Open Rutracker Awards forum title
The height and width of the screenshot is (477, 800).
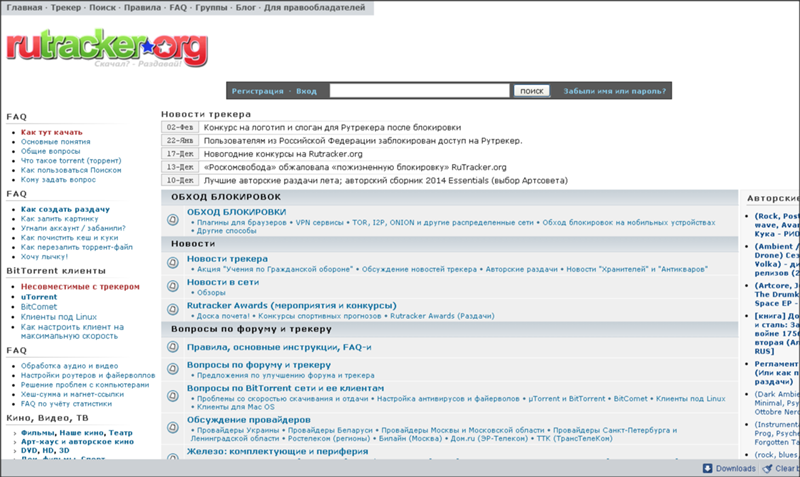291,306
